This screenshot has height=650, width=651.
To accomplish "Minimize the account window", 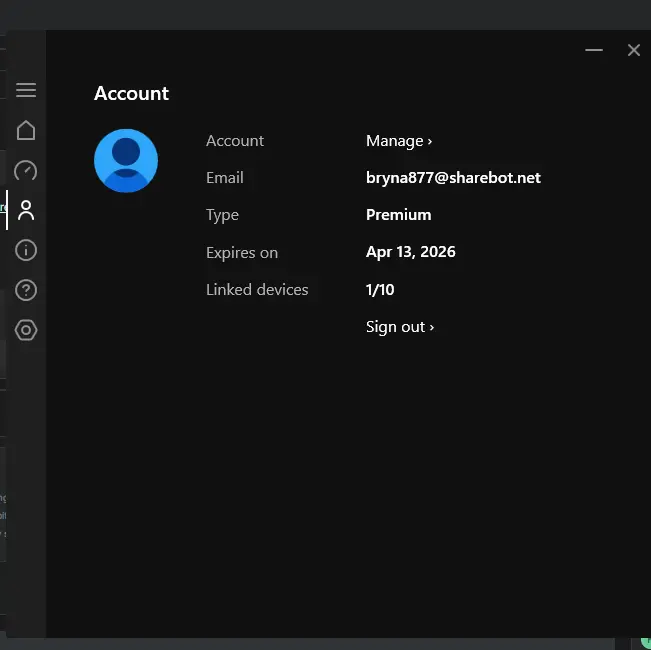I will pos(594,50).
